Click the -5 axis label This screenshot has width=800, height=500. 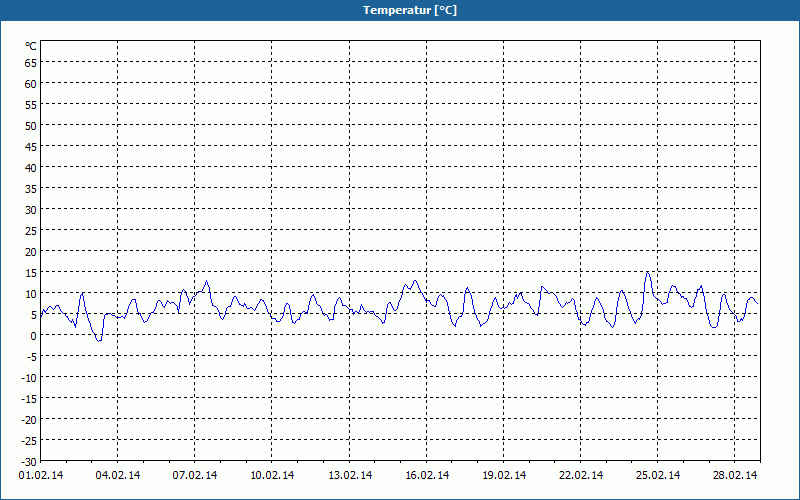[32, 357]
